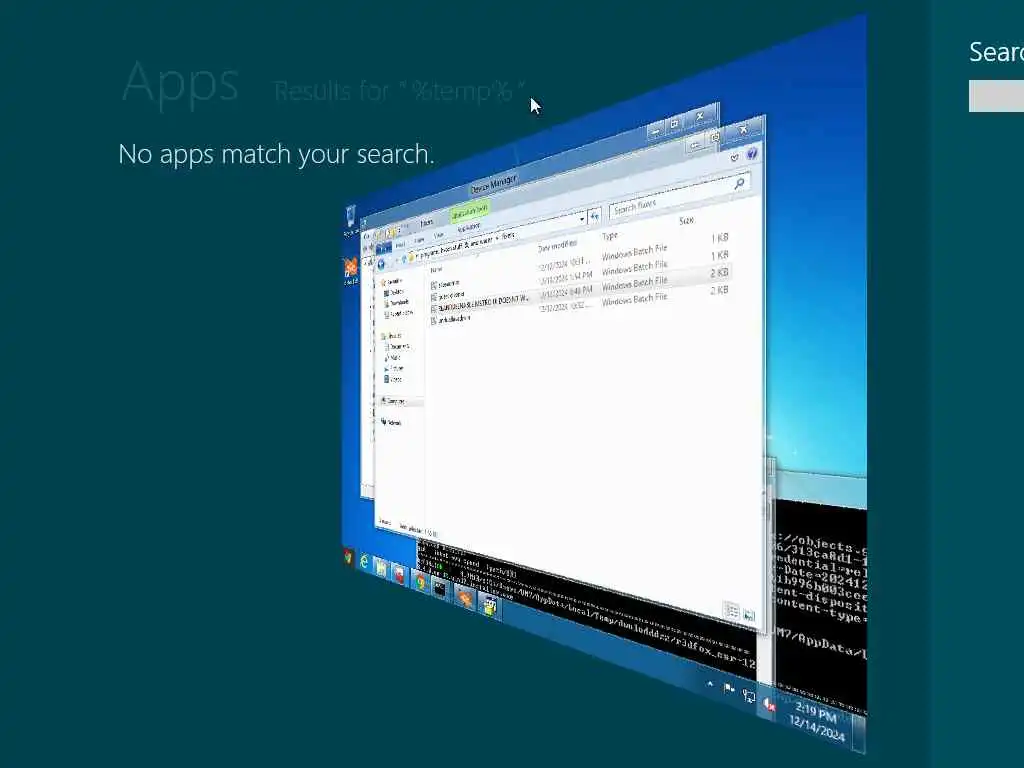
Task: Open the 2:19 PM clock in the tray
Action: tap(816, 722)
